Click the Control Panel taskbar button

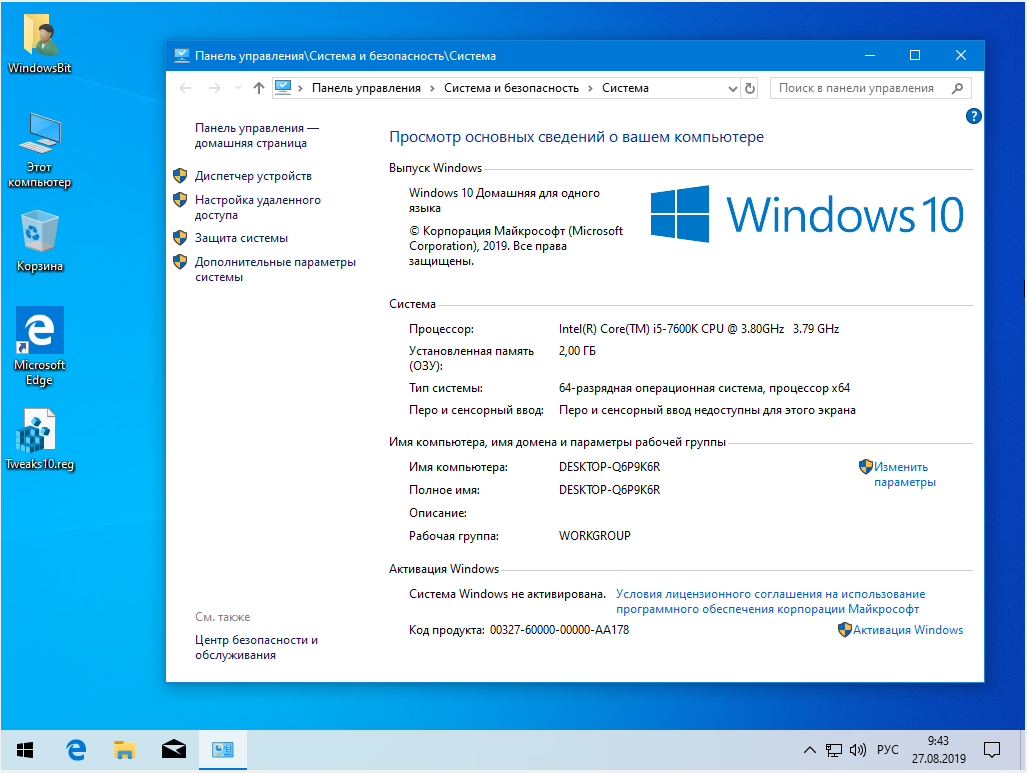(223, 750)
